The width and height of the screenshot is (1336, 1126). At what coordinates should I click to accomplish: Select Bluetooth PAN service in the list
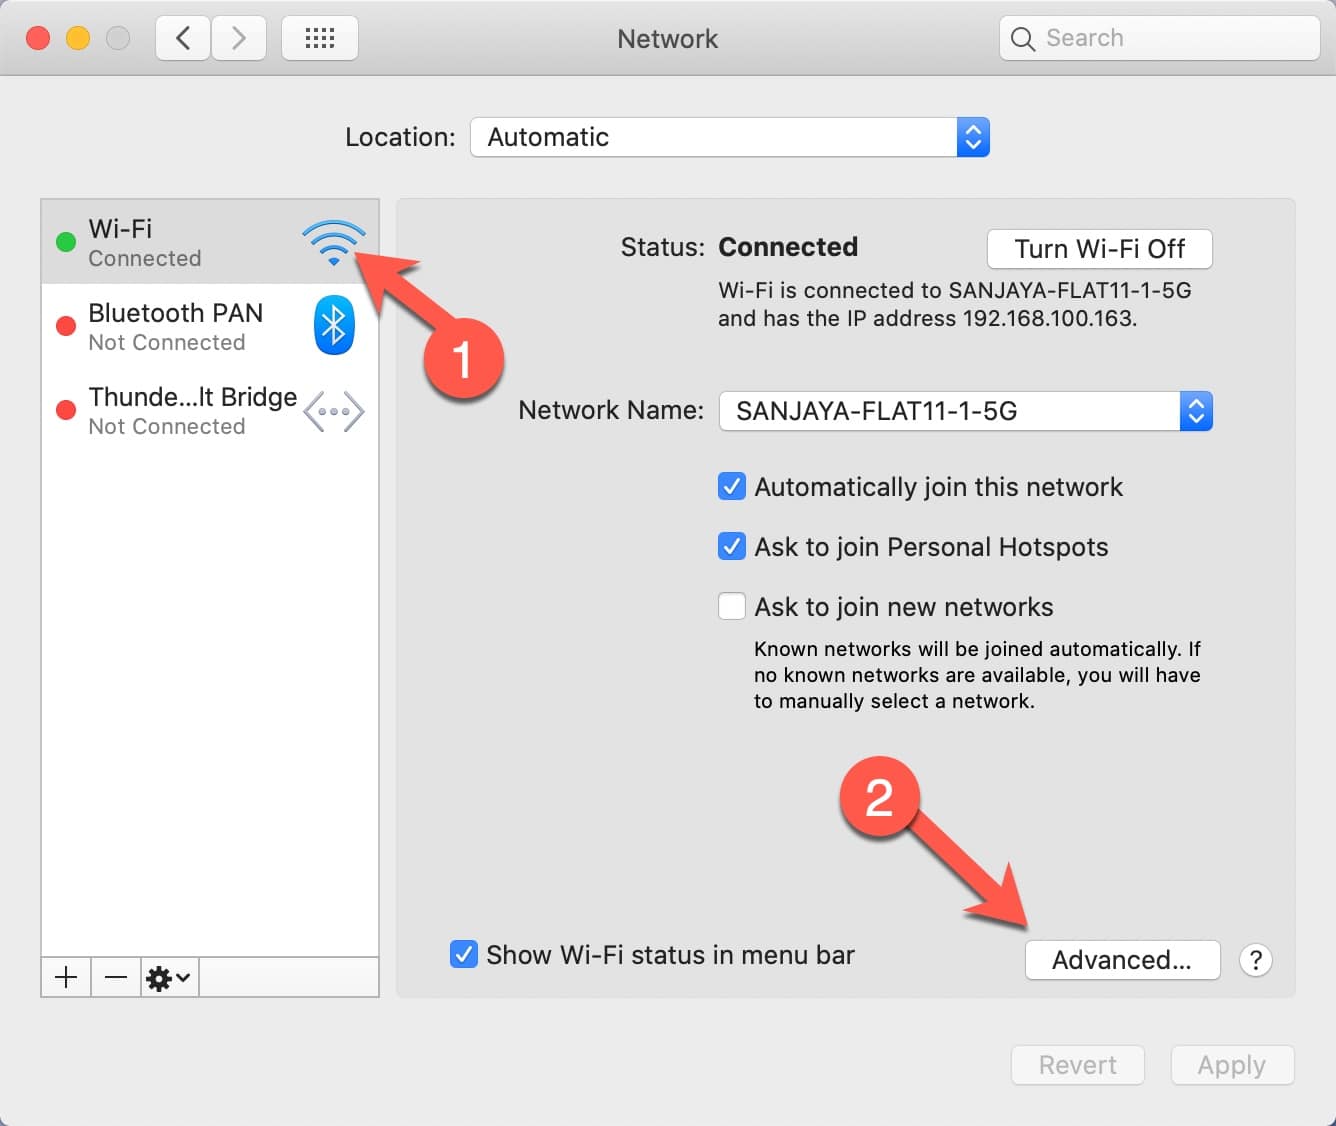210,326
